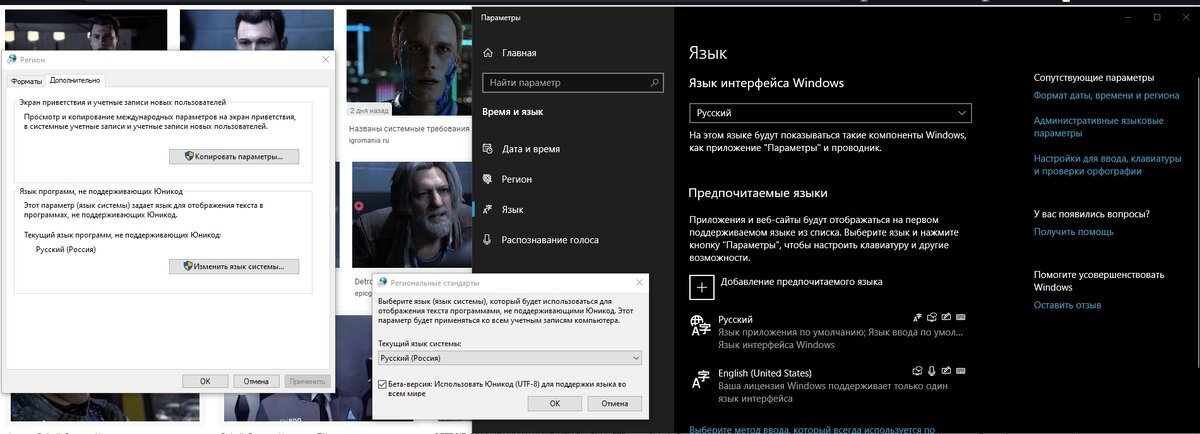Open the Текущий язык системы combo box
Viewport: 1200px width, 434px height.
point(510,357)
